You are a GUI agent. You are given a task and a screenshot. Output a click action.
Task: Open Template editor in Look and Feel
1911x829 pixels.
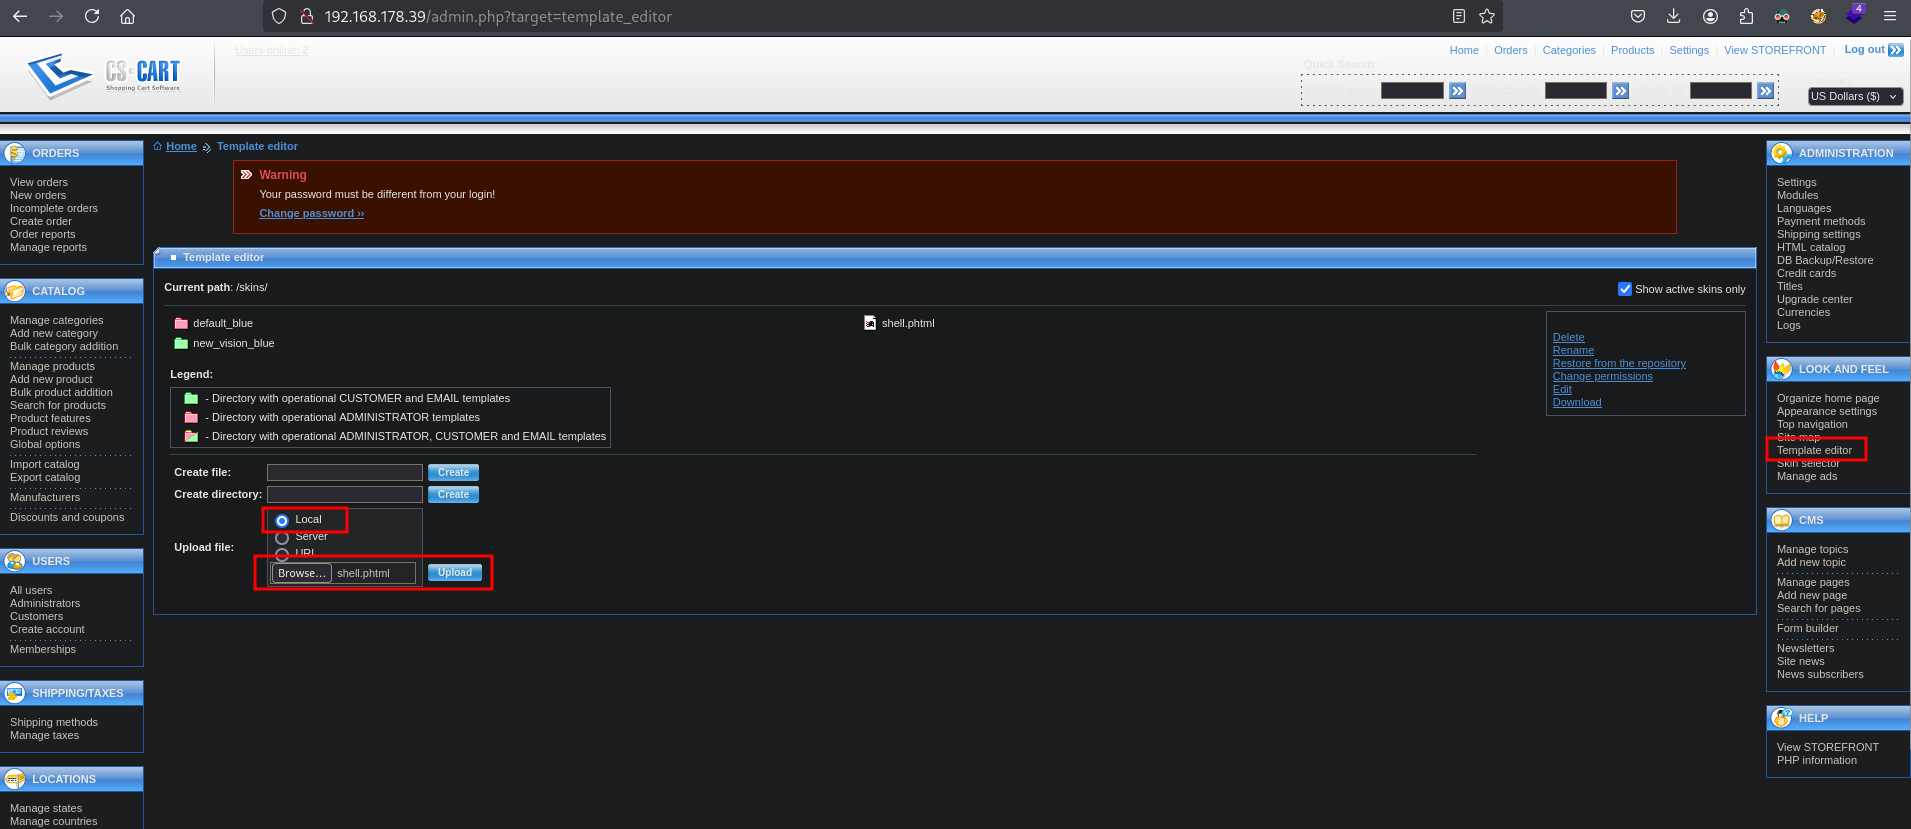(x=1814, y=450)
